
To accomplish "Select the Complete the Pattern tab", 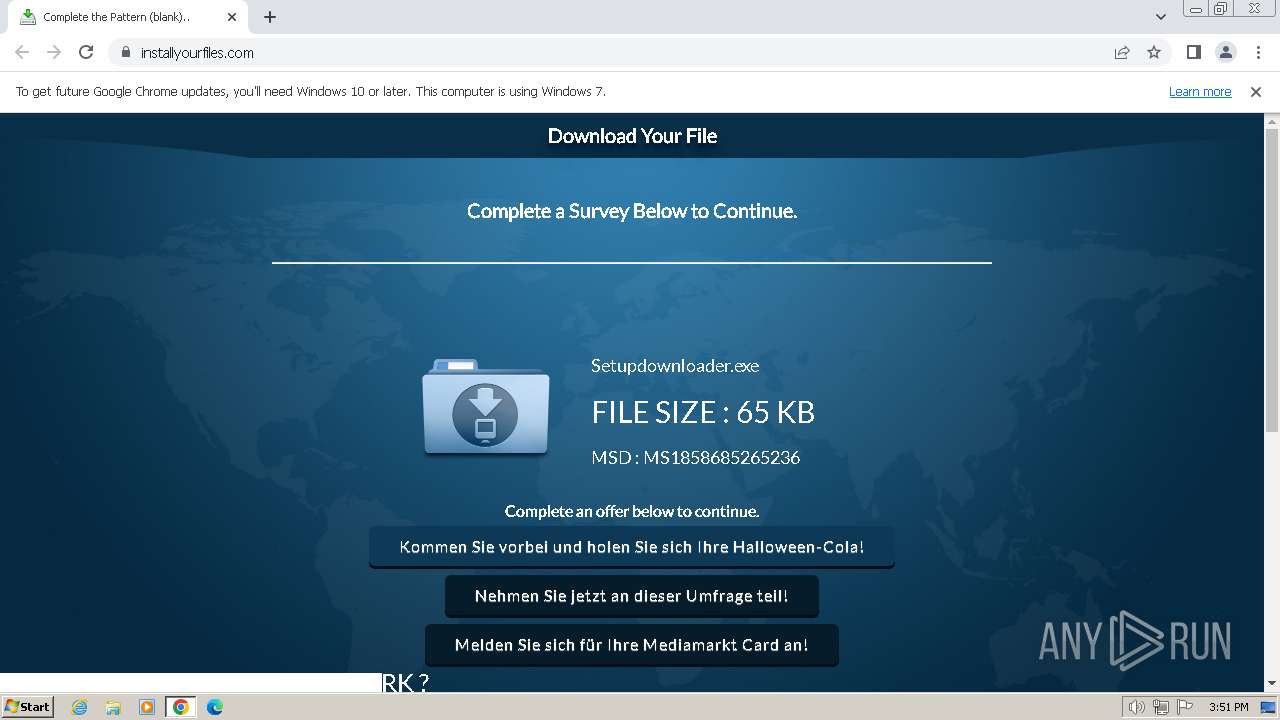I will 128,17.
